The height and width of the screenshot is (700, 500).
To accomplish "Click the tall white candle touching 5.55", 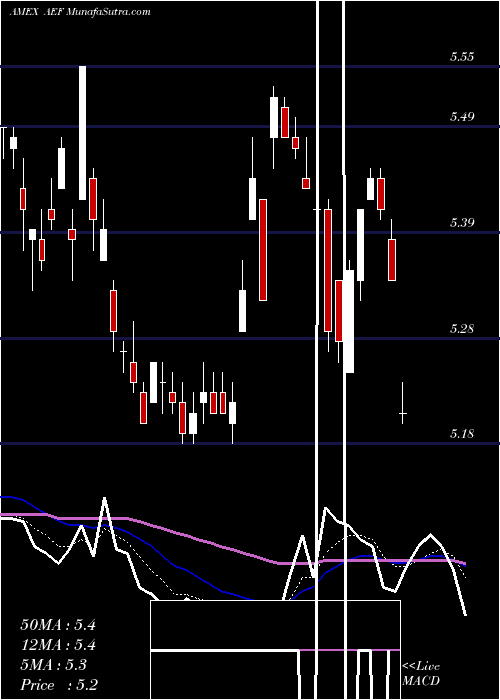I will pyautogui.click(x=83, y=133).
